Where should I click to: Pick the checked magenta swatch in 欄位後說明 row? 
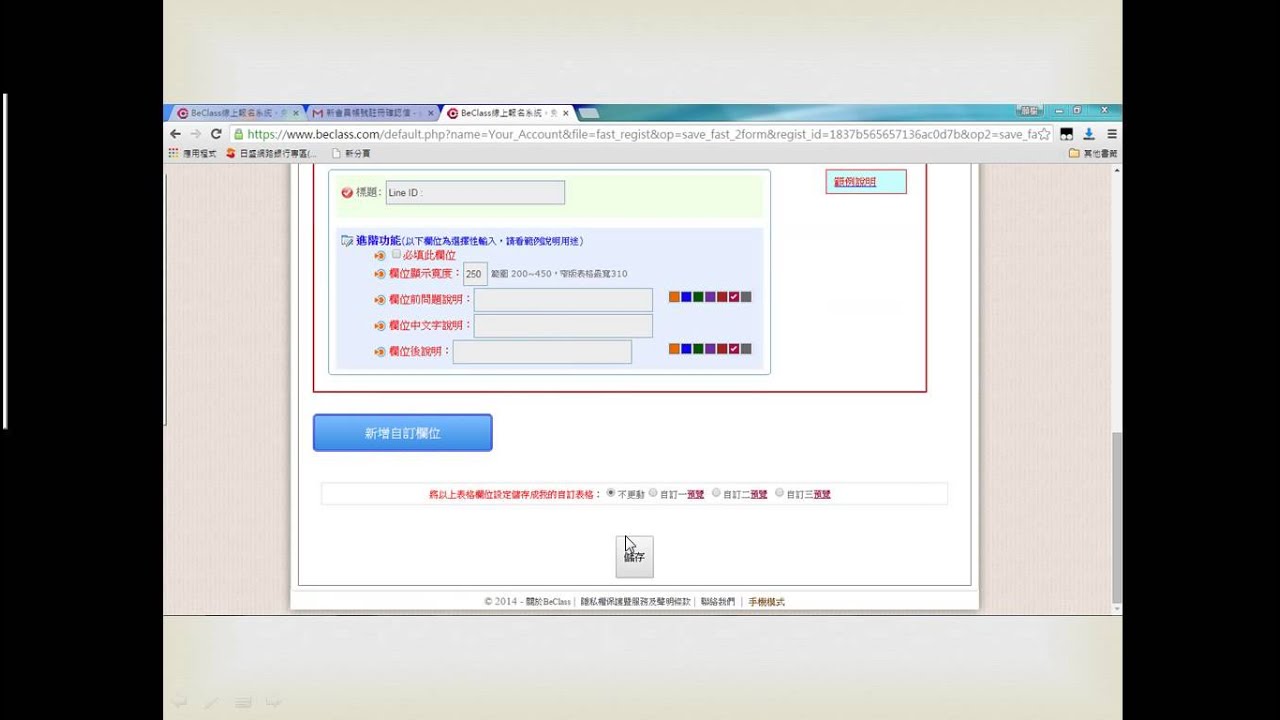click(x=734, y=349)
